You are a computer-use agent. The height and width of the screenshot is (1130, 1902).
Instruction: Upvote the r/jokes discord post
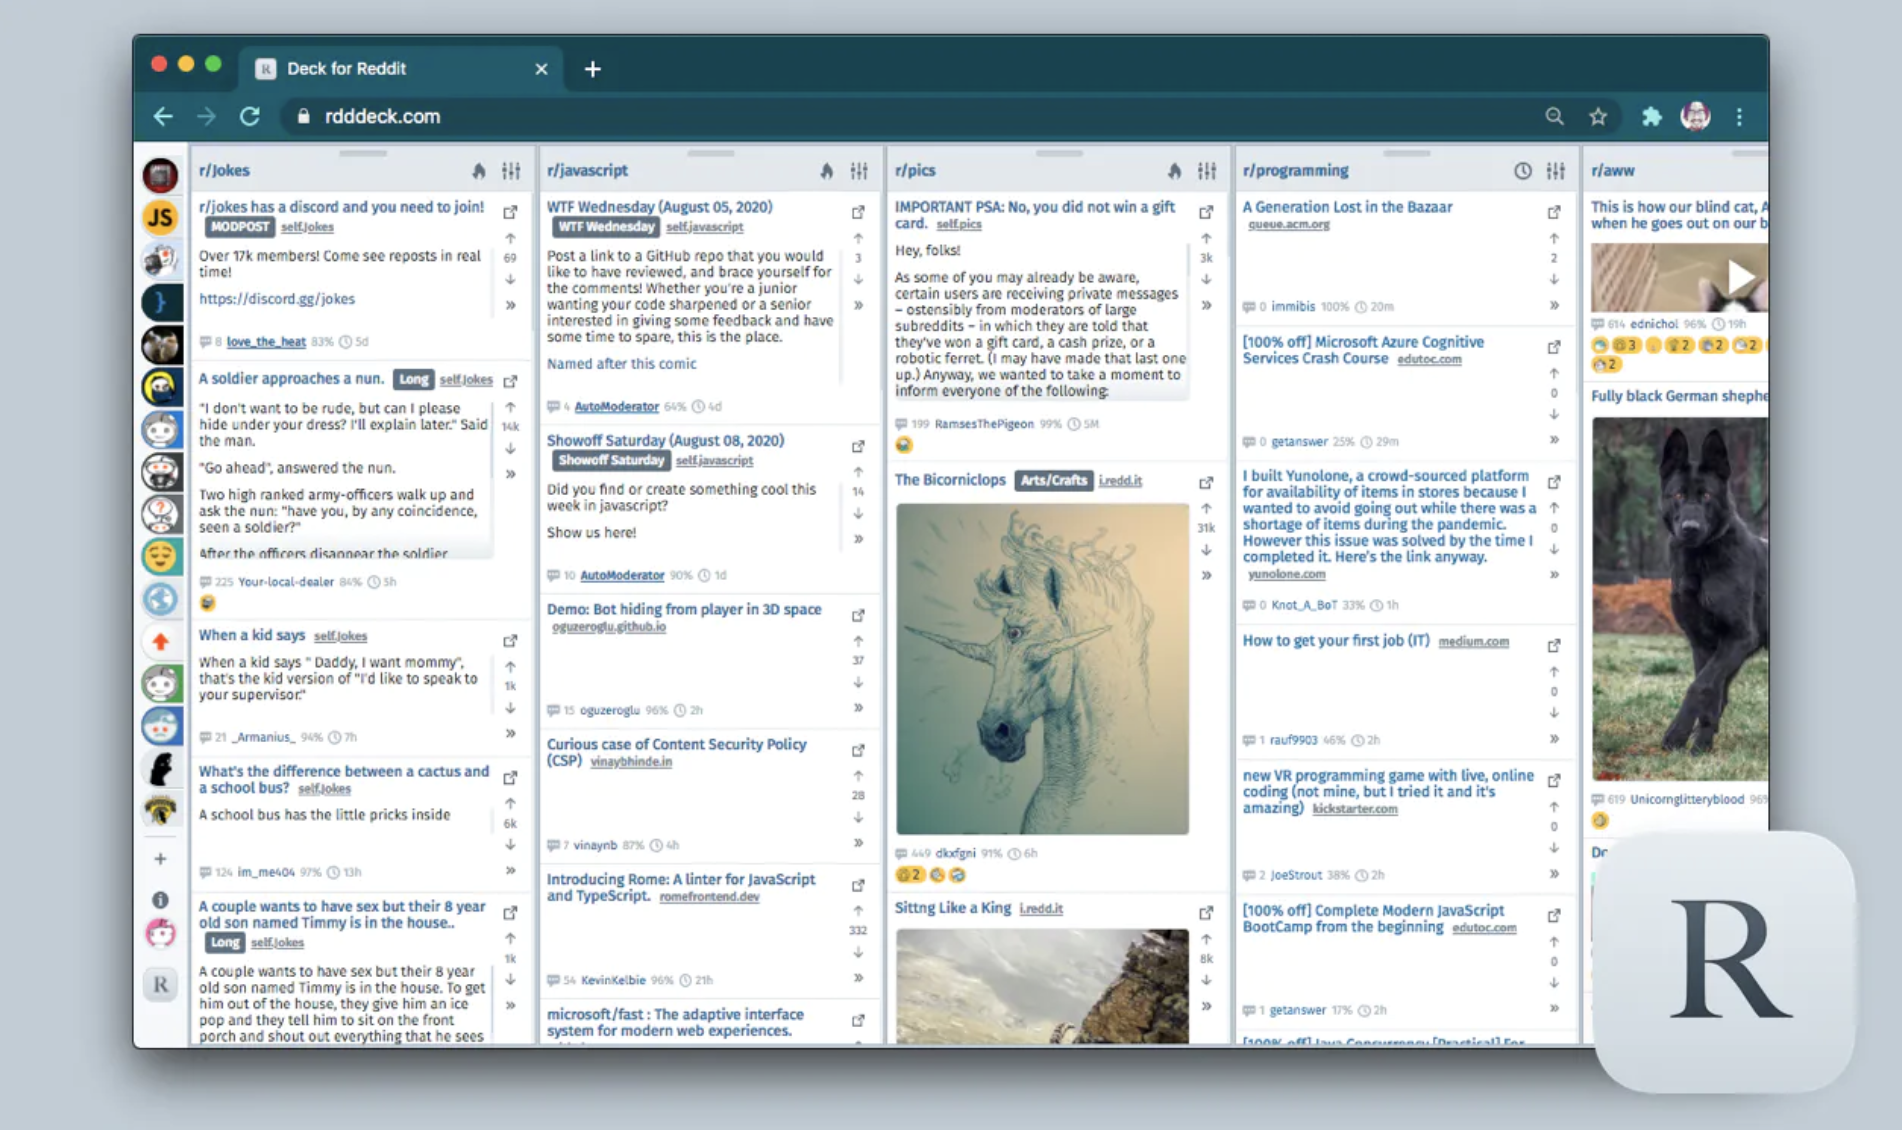pos(510,238)
